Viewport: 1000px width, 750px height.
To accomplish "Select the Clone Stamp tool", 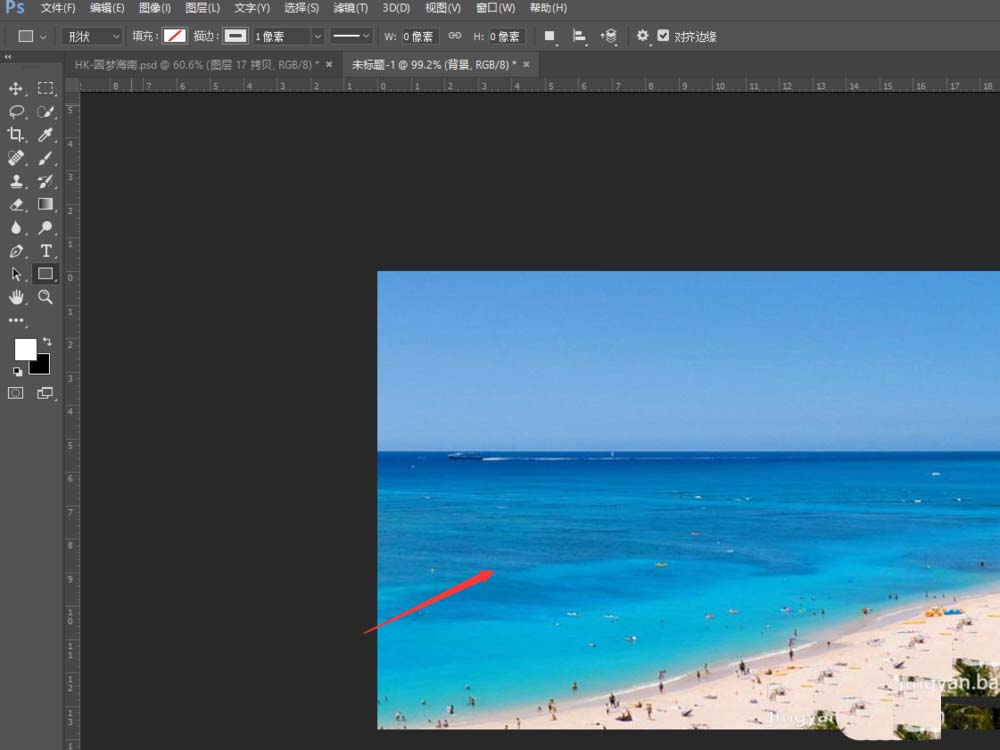I will pyautogui.click(x=16, y=181).
